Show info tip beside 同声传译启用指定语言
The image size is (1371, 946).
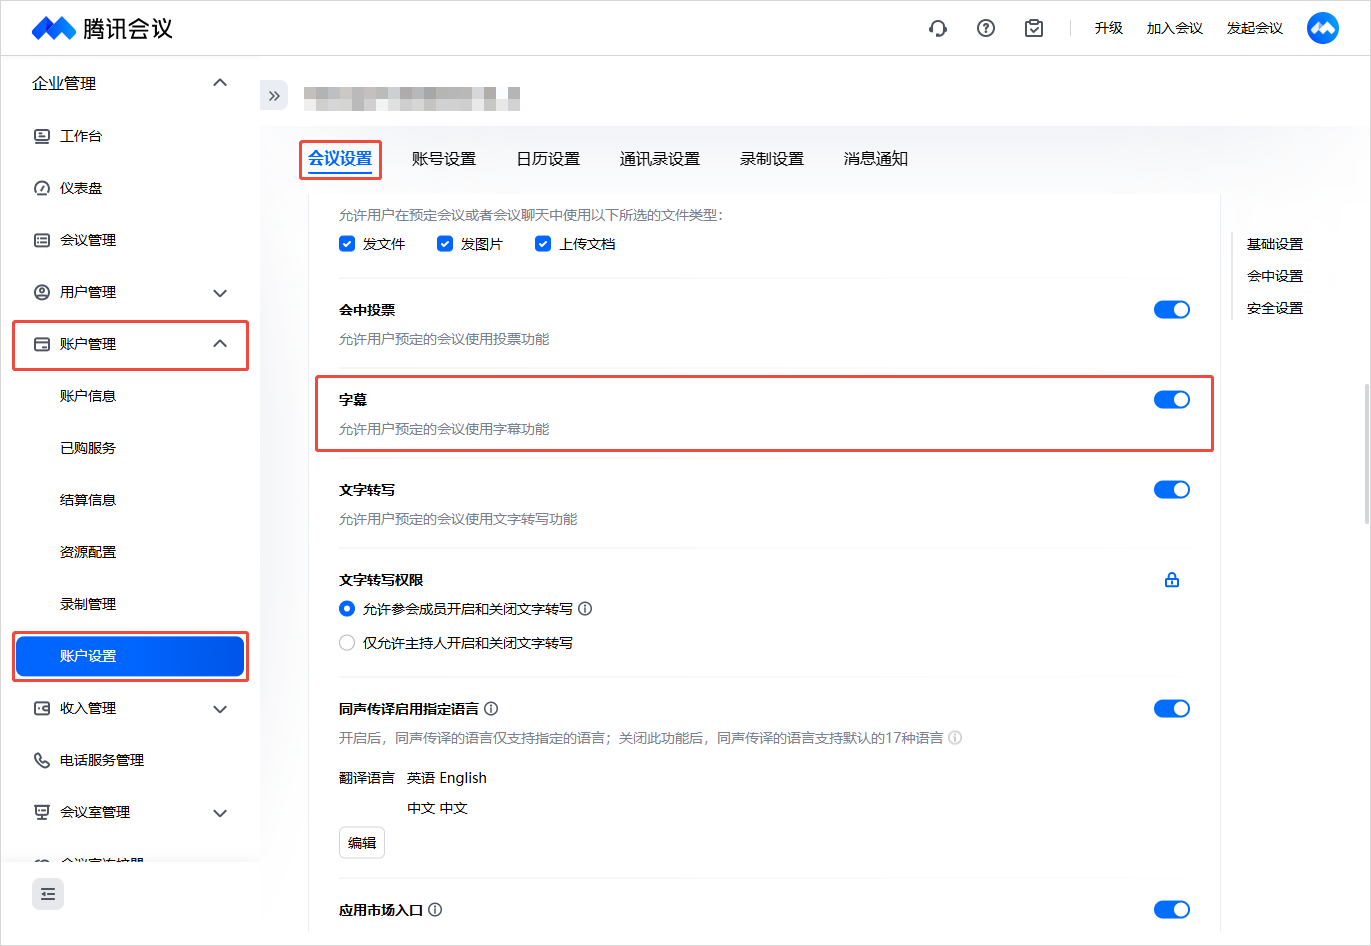(491, 709)
